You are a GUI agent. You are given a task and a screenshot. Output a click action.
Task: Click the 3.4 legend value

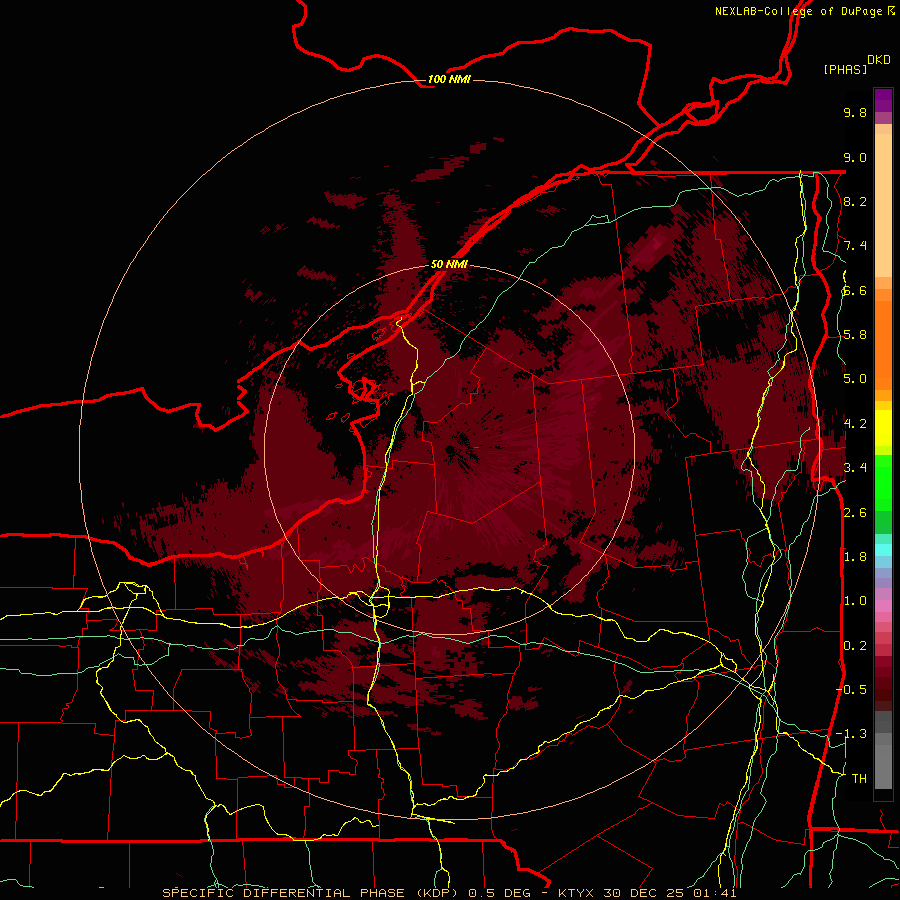tap(855, 468)
